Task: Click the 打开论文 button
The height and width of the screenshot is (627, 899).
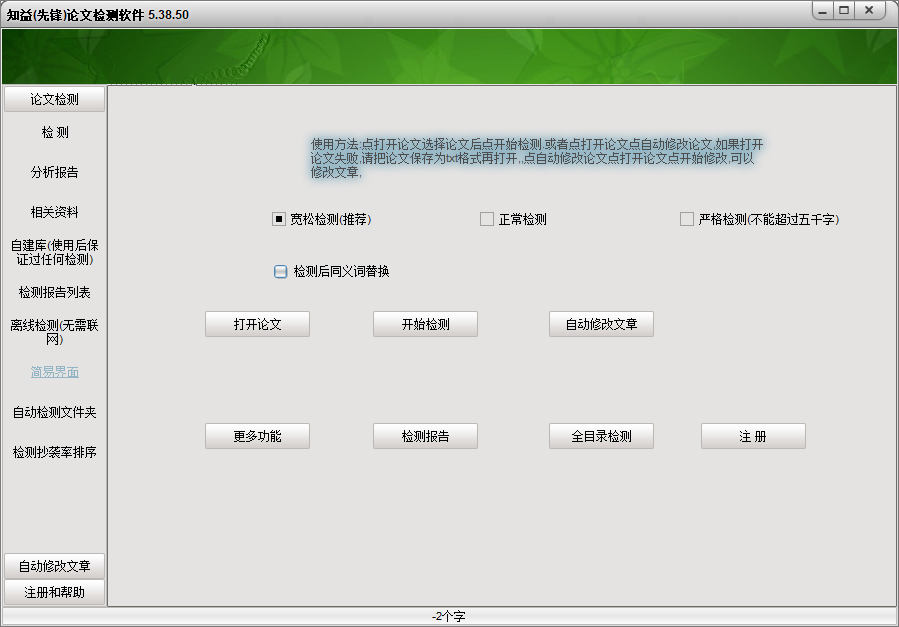Action: (257, 324)
